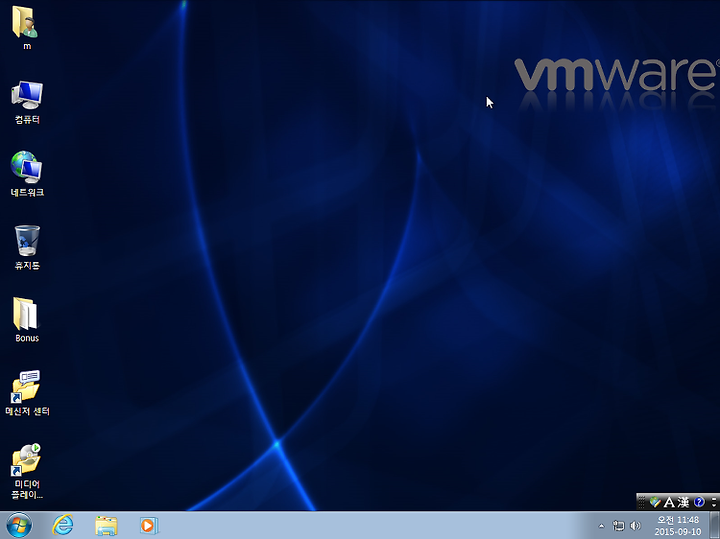The image size is (720, 539).
Task: Open the volume speaker tray icon
Action: click(x=635, y=526)
